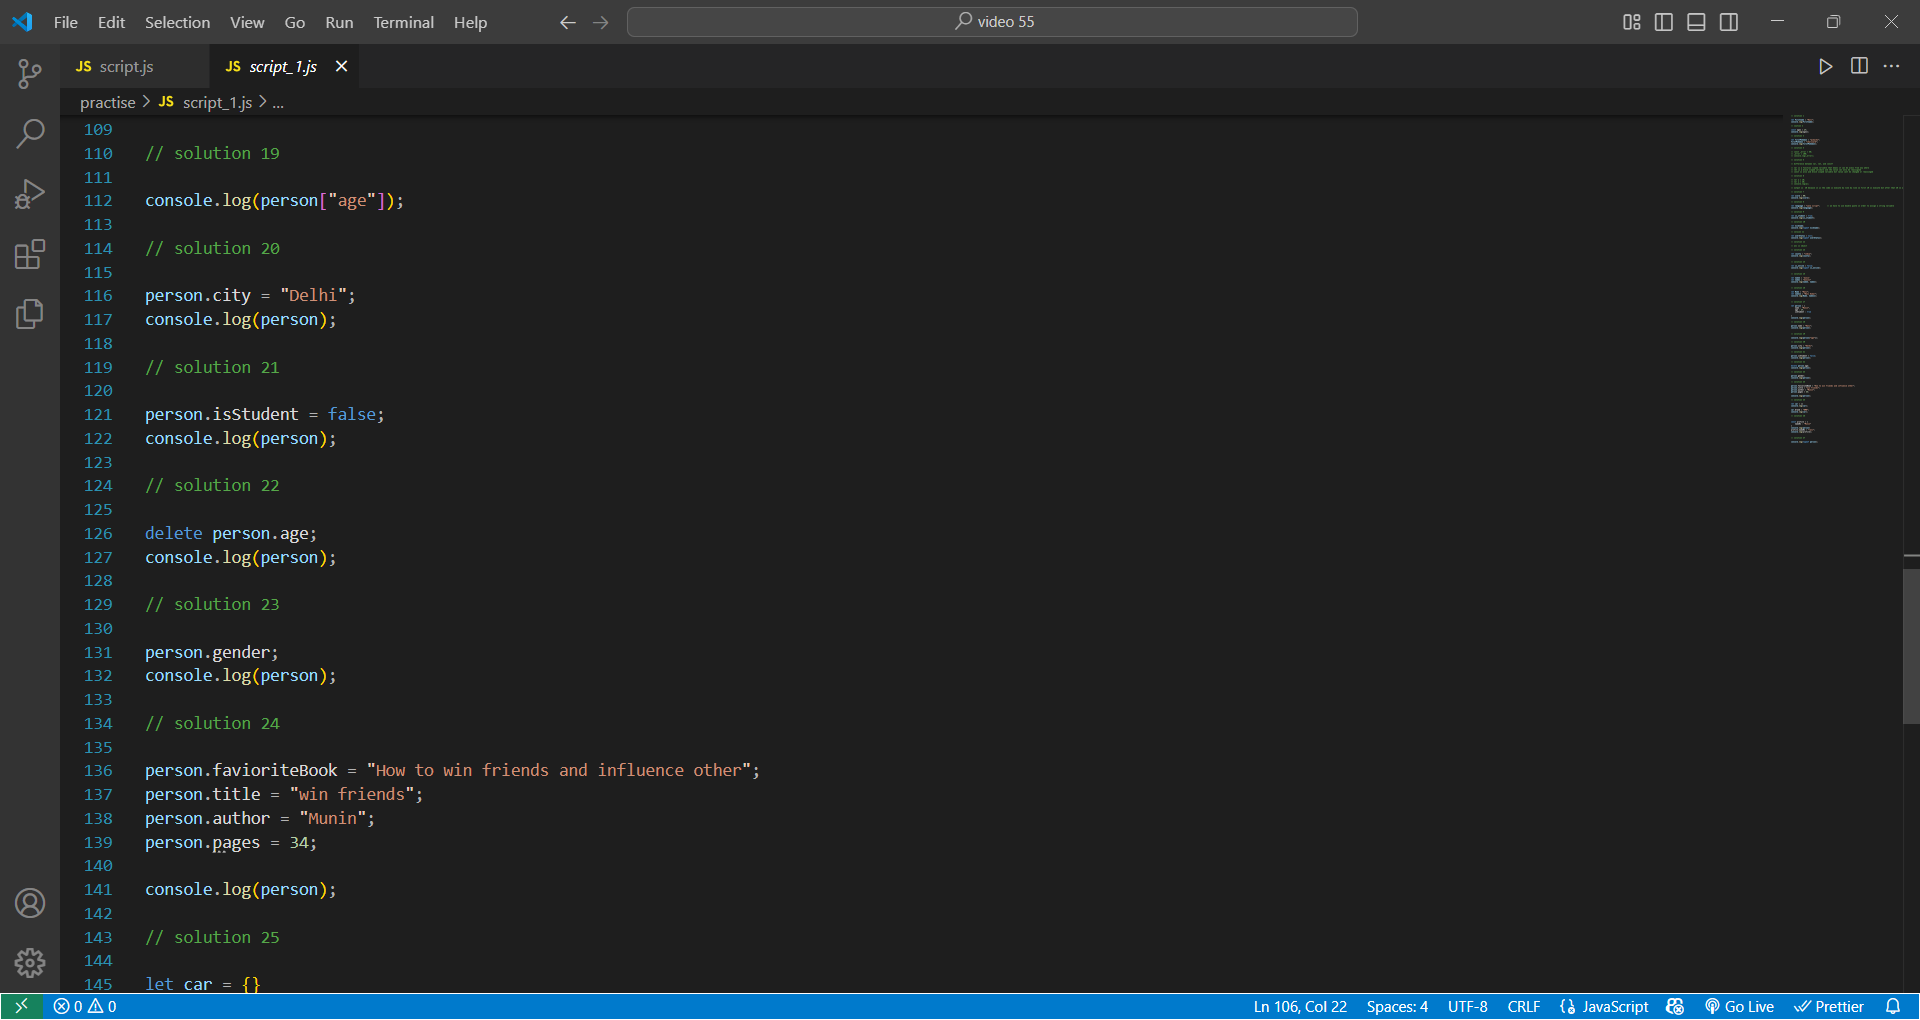The width and height of the screenshot is (1920, 1020).
Task: Expand the practise breadcrumb
Action: click(x=108, y=102)
